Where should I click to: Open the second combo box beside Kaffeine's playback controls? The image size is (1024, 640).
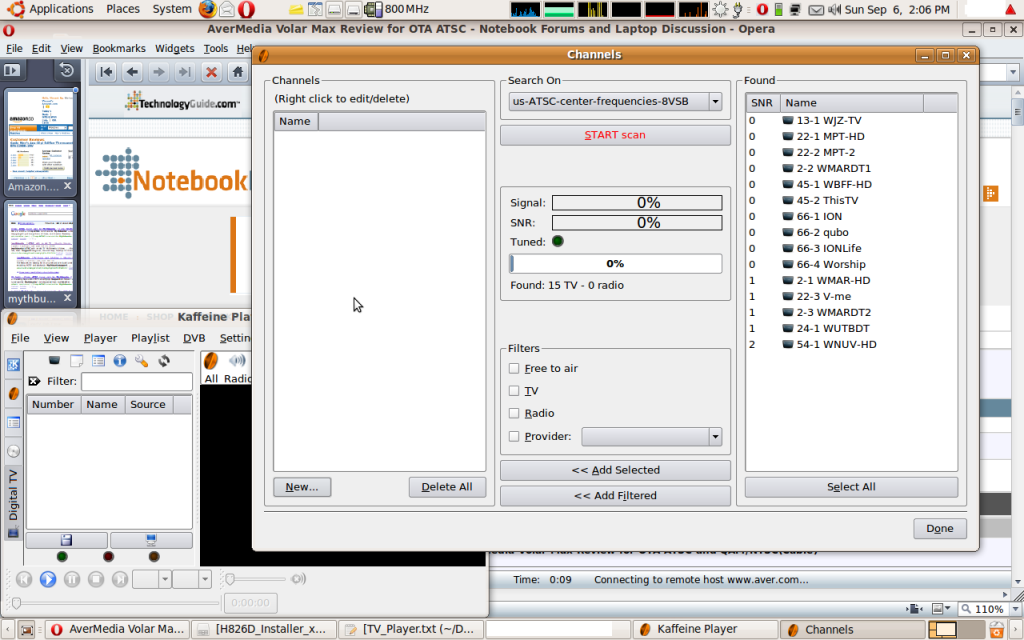(192, 579)
